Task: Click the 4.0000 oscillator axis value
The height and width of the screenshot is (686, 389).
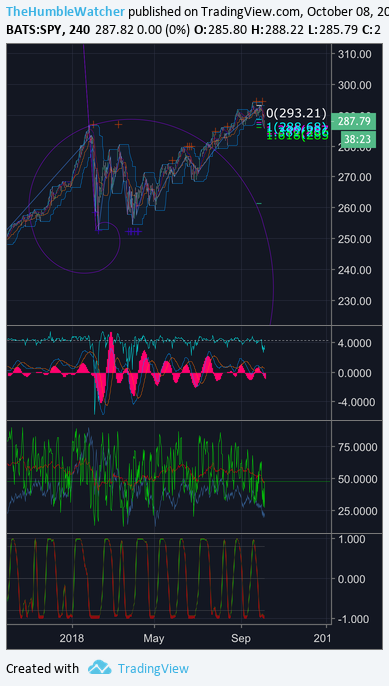Action: 357,343
